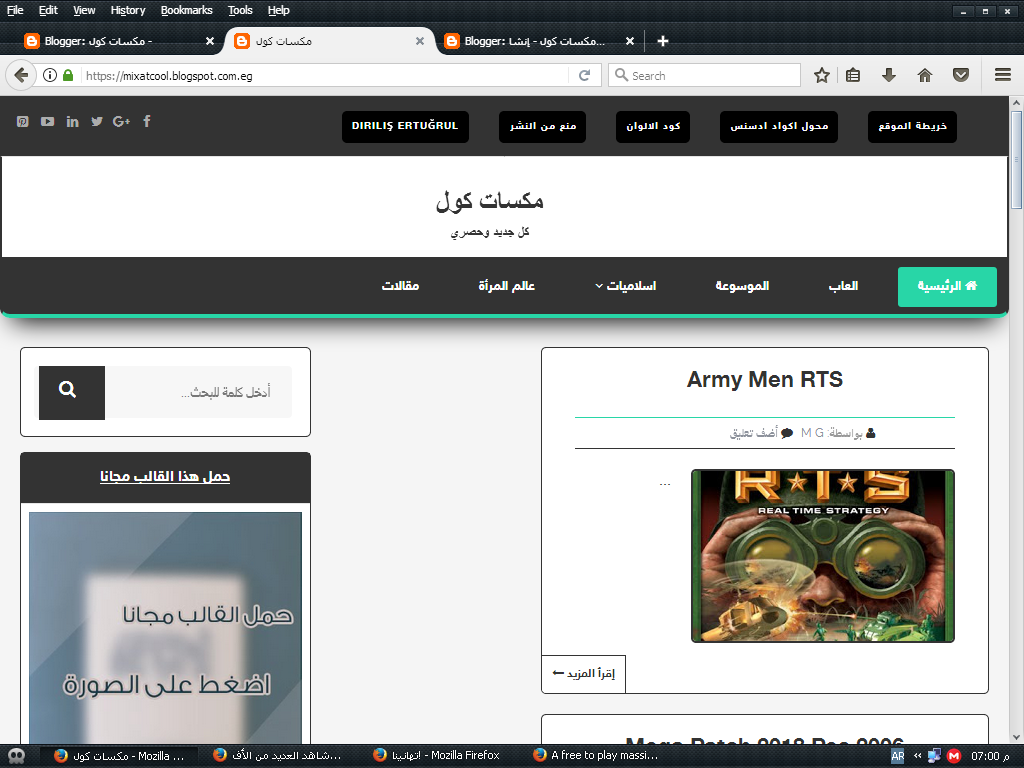Open the site's Twitter icon
The image size is (1024, 768).
coord(97,121)
